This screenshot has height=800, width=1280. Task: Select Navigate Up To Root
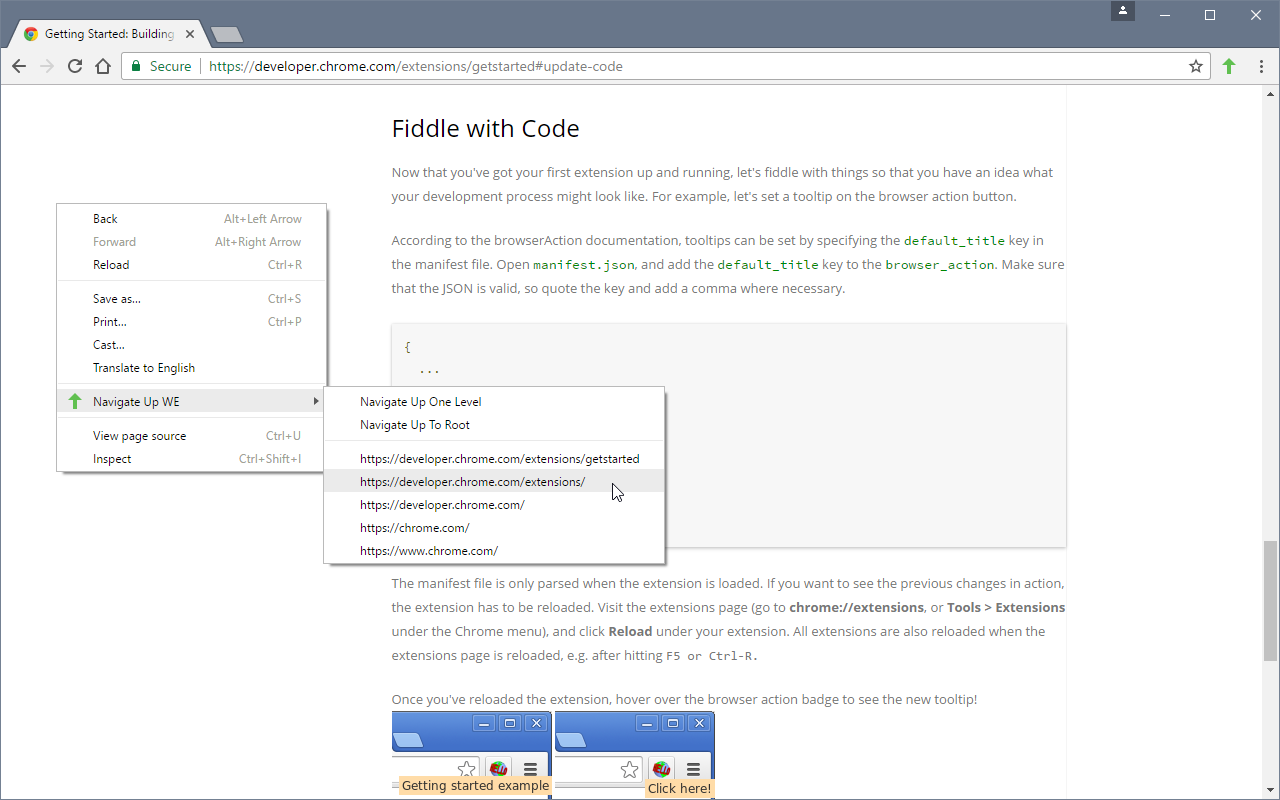pos(414,424)
